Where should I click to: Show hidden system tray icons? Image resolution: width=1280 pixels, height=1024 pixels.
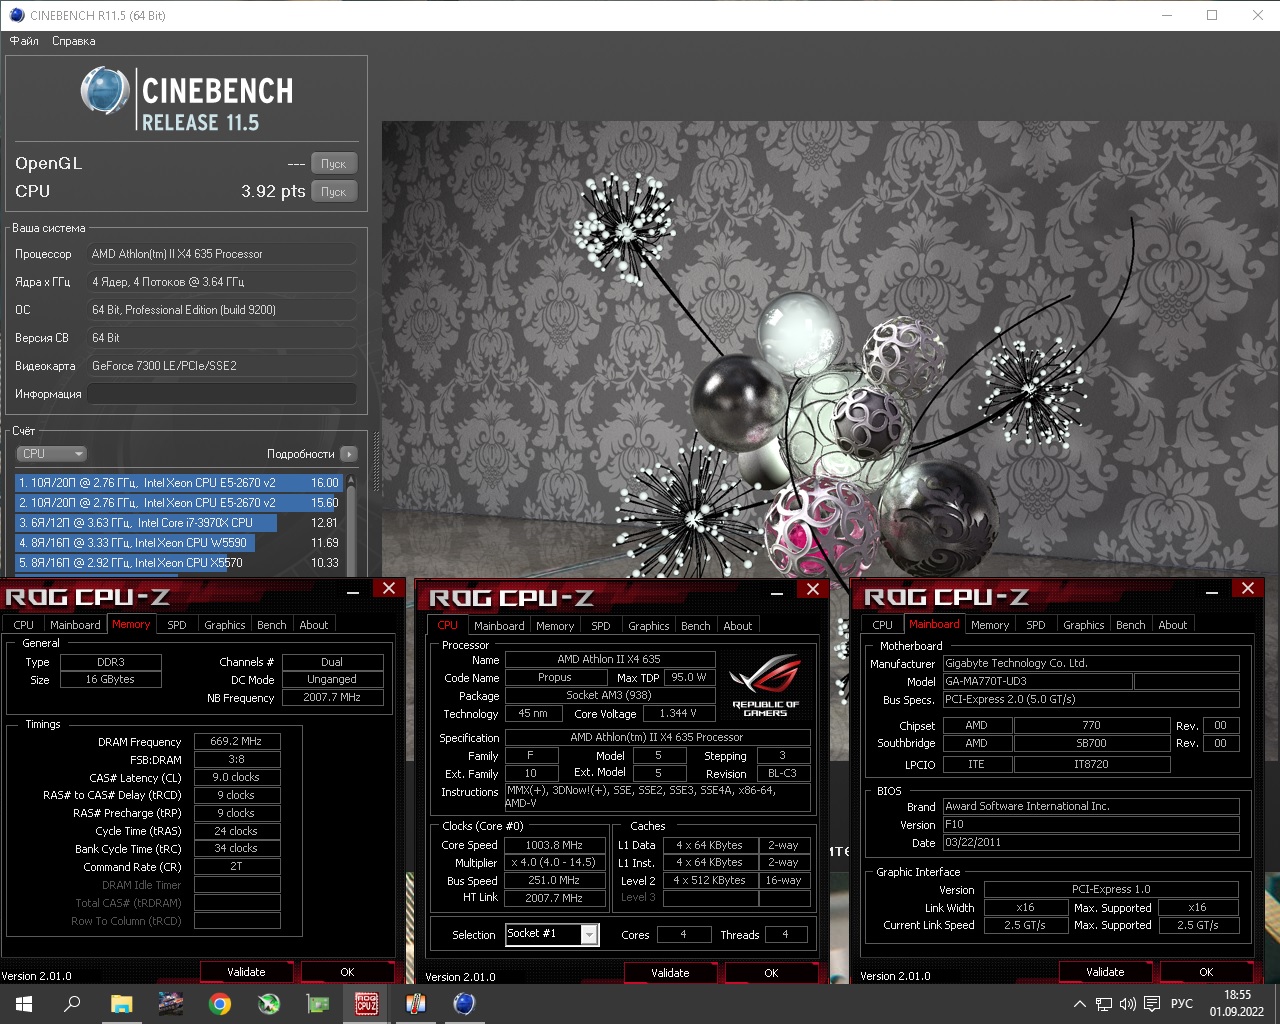tap(1079, 1004)
